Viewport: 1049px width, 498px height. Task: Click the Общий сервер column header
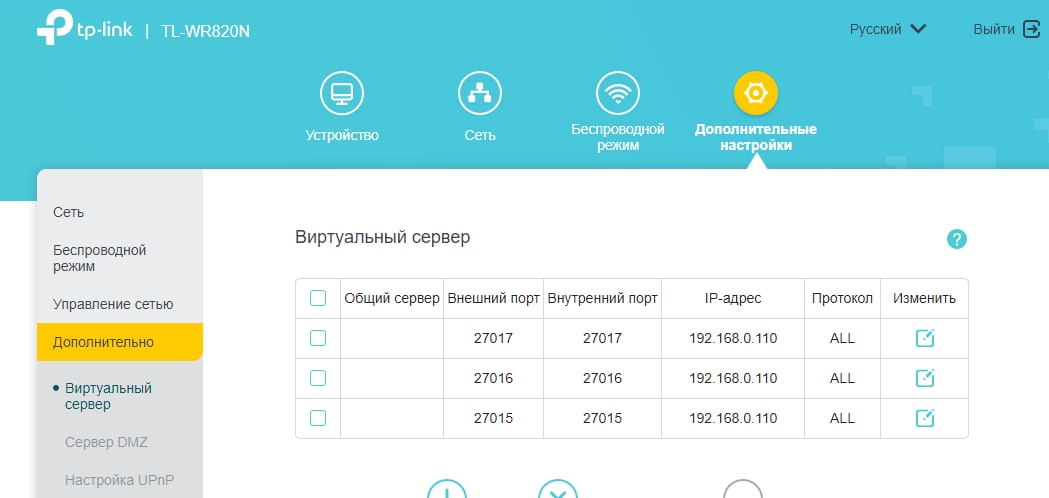[392, 299]
